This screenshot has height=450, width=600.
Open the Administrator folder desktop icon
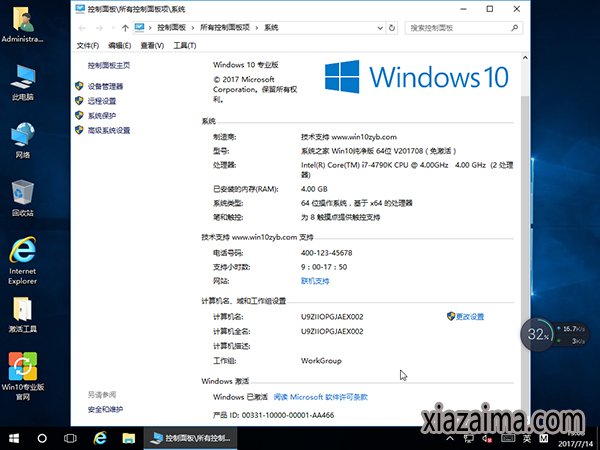coord(22,24)
